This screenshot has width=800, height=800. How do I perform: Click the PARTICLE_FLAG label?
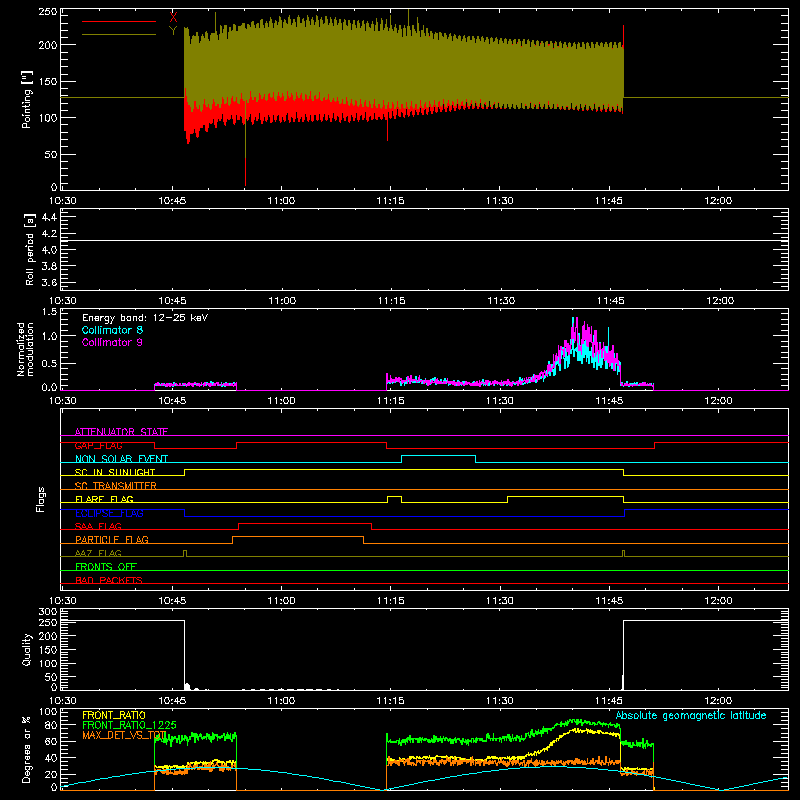(x=112, y=539)
